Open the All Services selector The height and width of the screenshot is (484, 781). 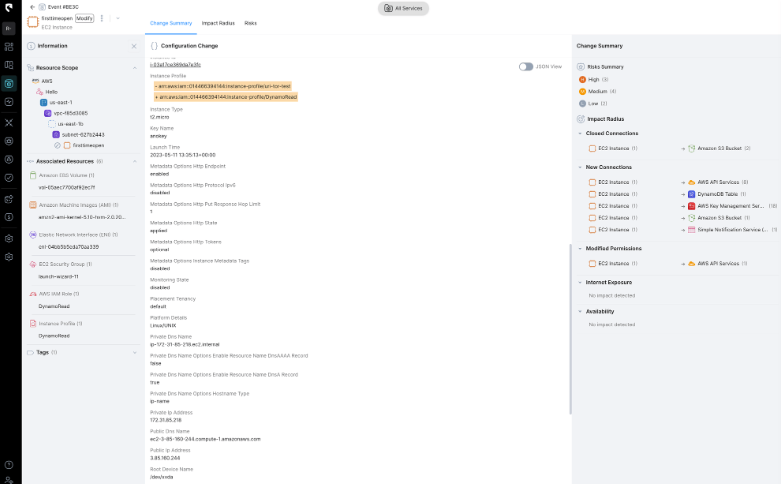tap(402, 8)
